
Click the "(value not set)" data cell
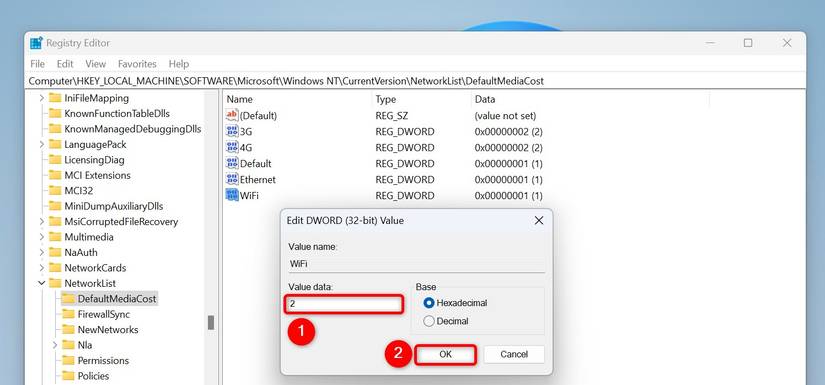pyautogui.click(x=505, y=116)
